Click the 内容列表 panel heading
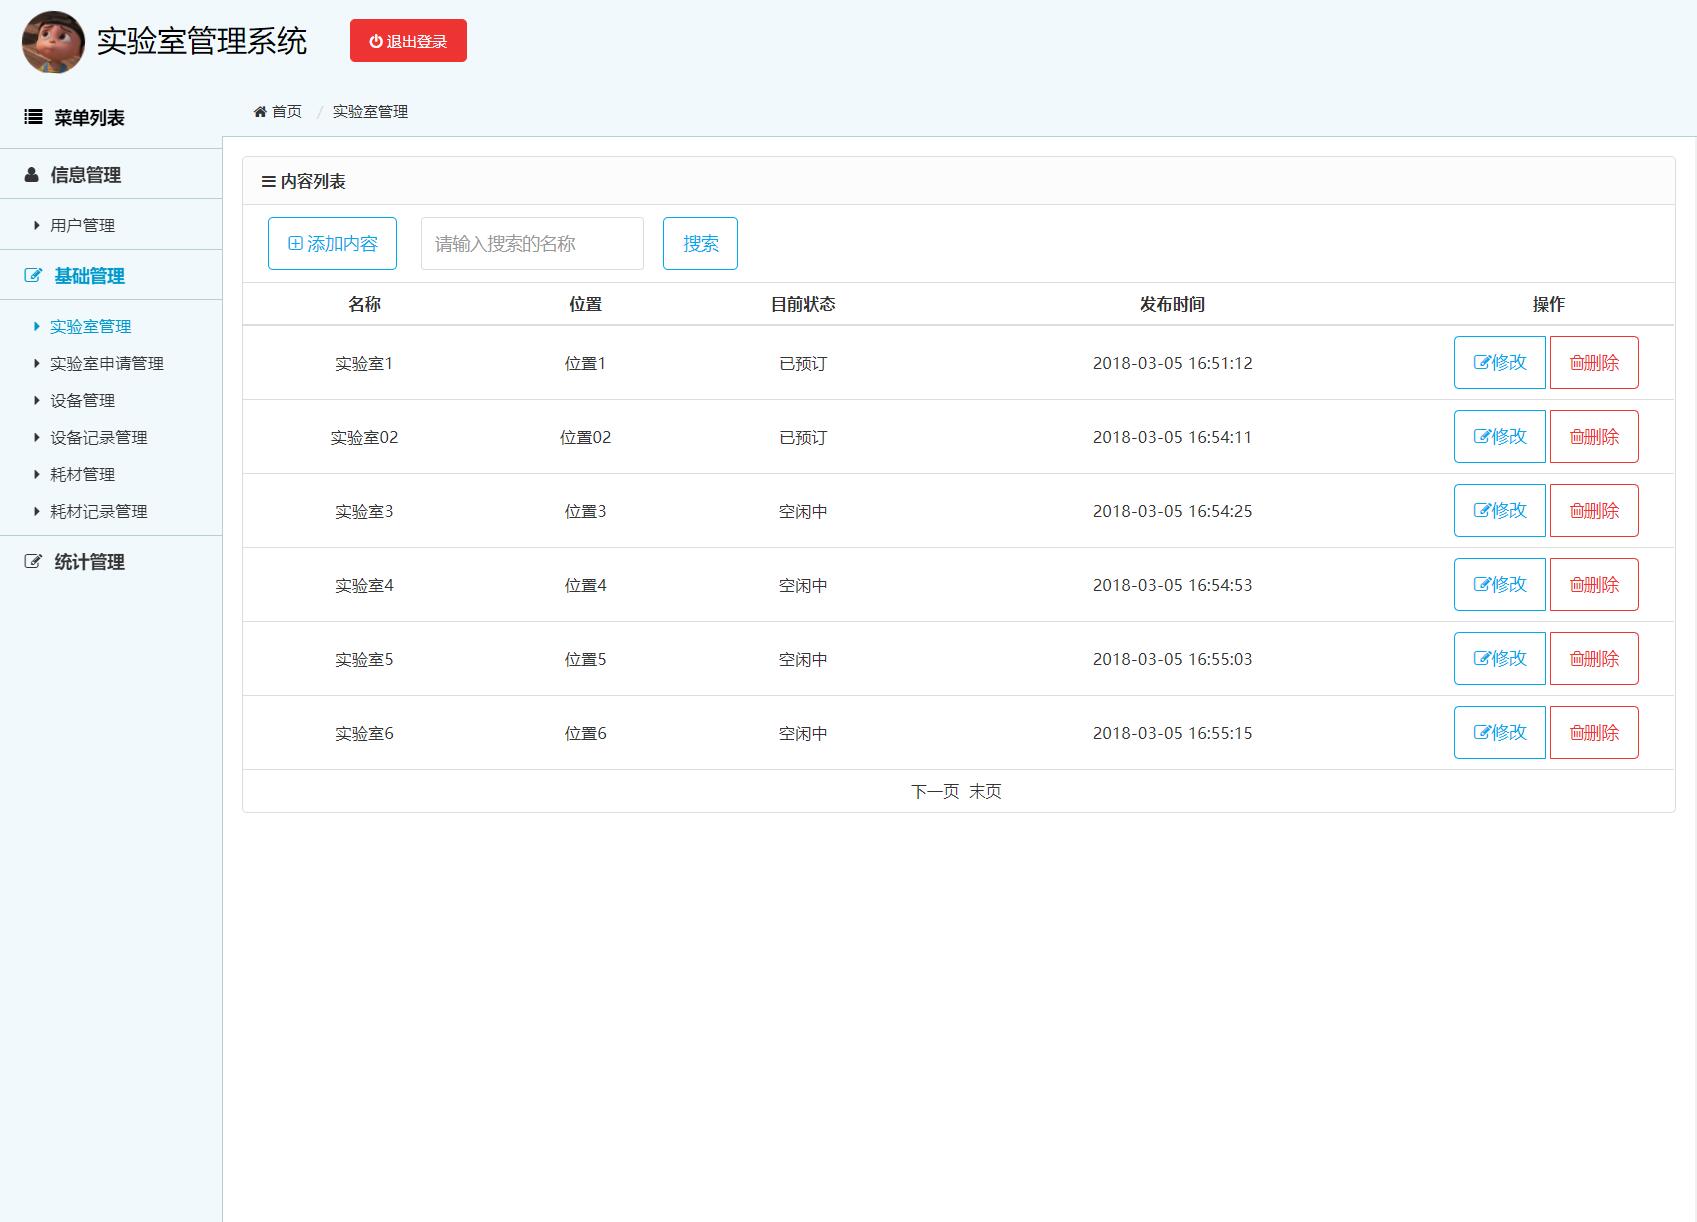Viewport: 1697px width, 1222px height. [x=313, y=182]
